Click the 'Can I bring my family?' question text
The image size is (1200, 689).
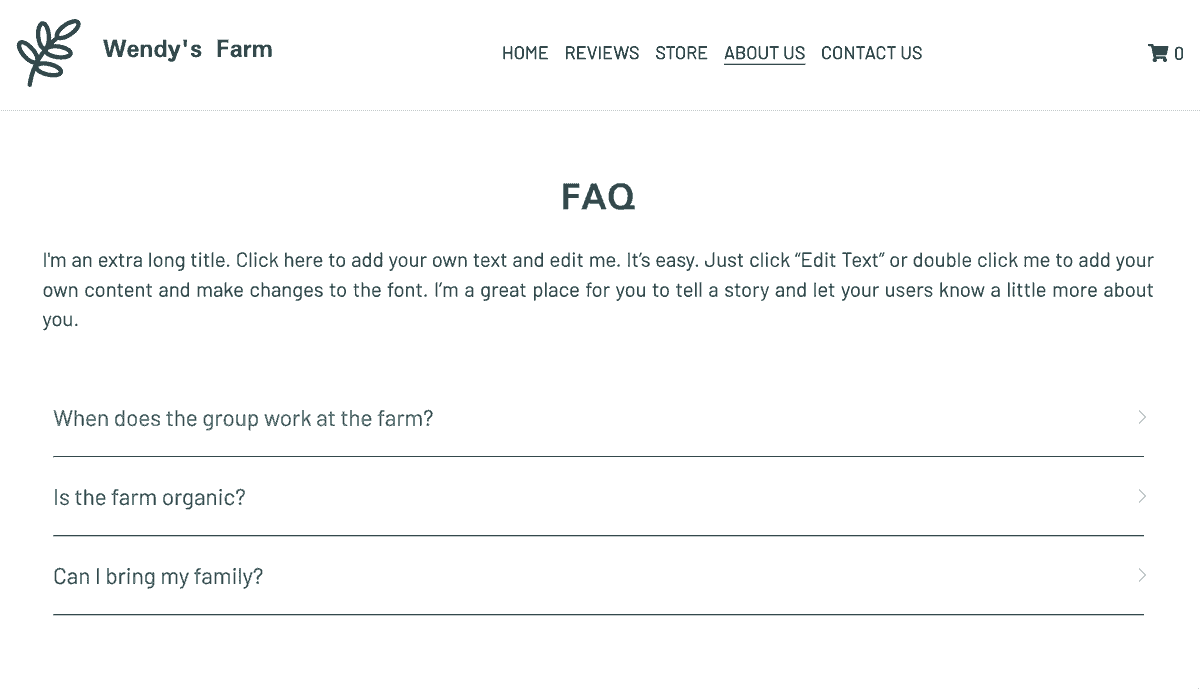tap(158, 576)
